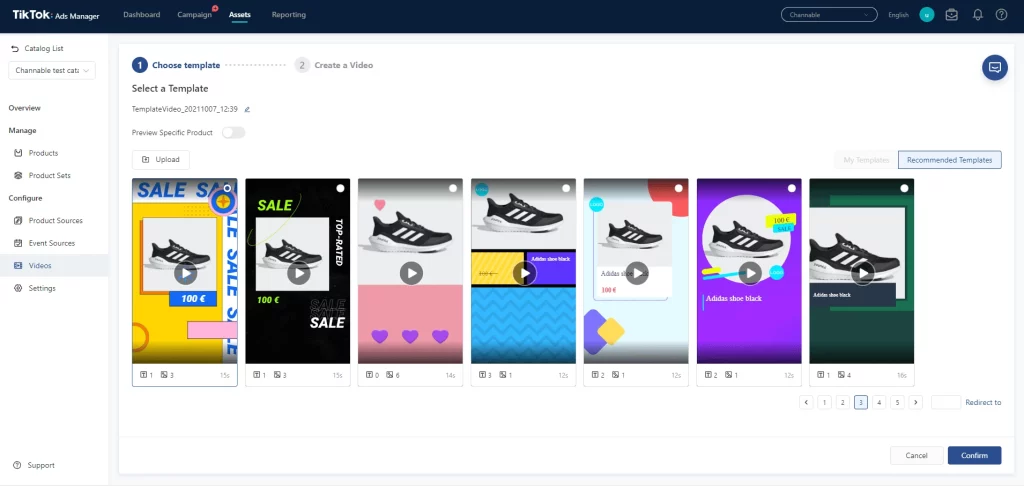The height and width of the screenshot is (486, 1024).
Task: Select the black SALE template radio button
Action: tap(341, 188)
